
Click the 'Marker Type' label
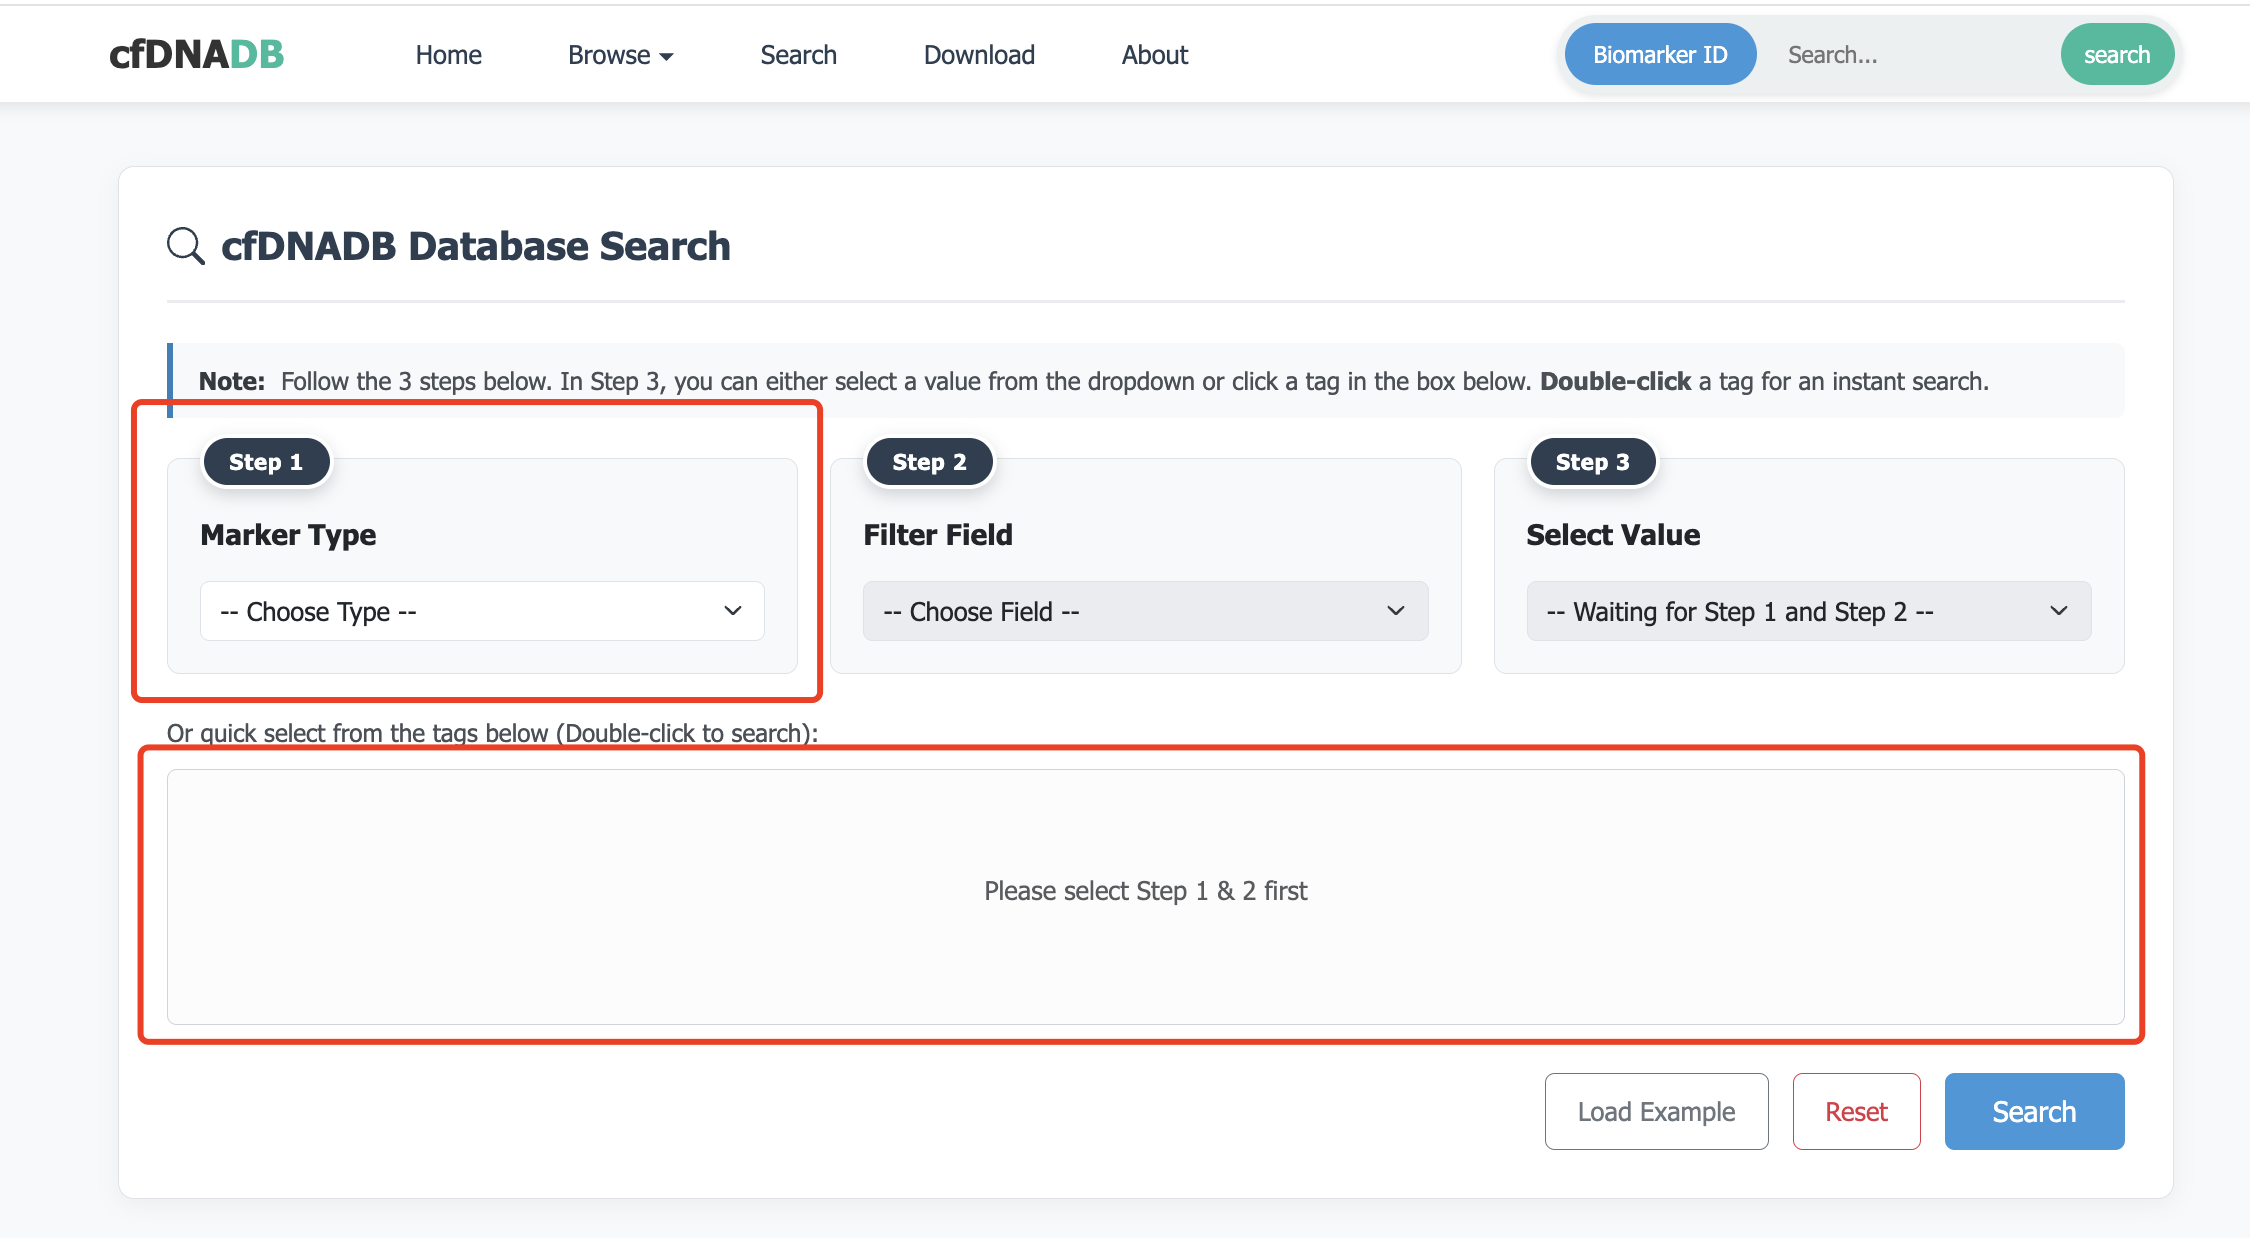(x=288, y=535)
